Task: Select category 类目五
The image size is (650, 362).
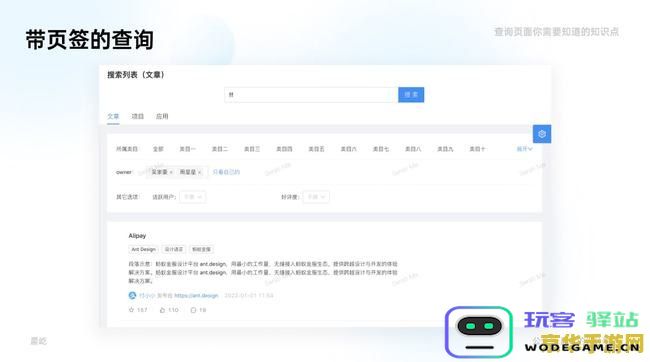Action: (316, 149)
